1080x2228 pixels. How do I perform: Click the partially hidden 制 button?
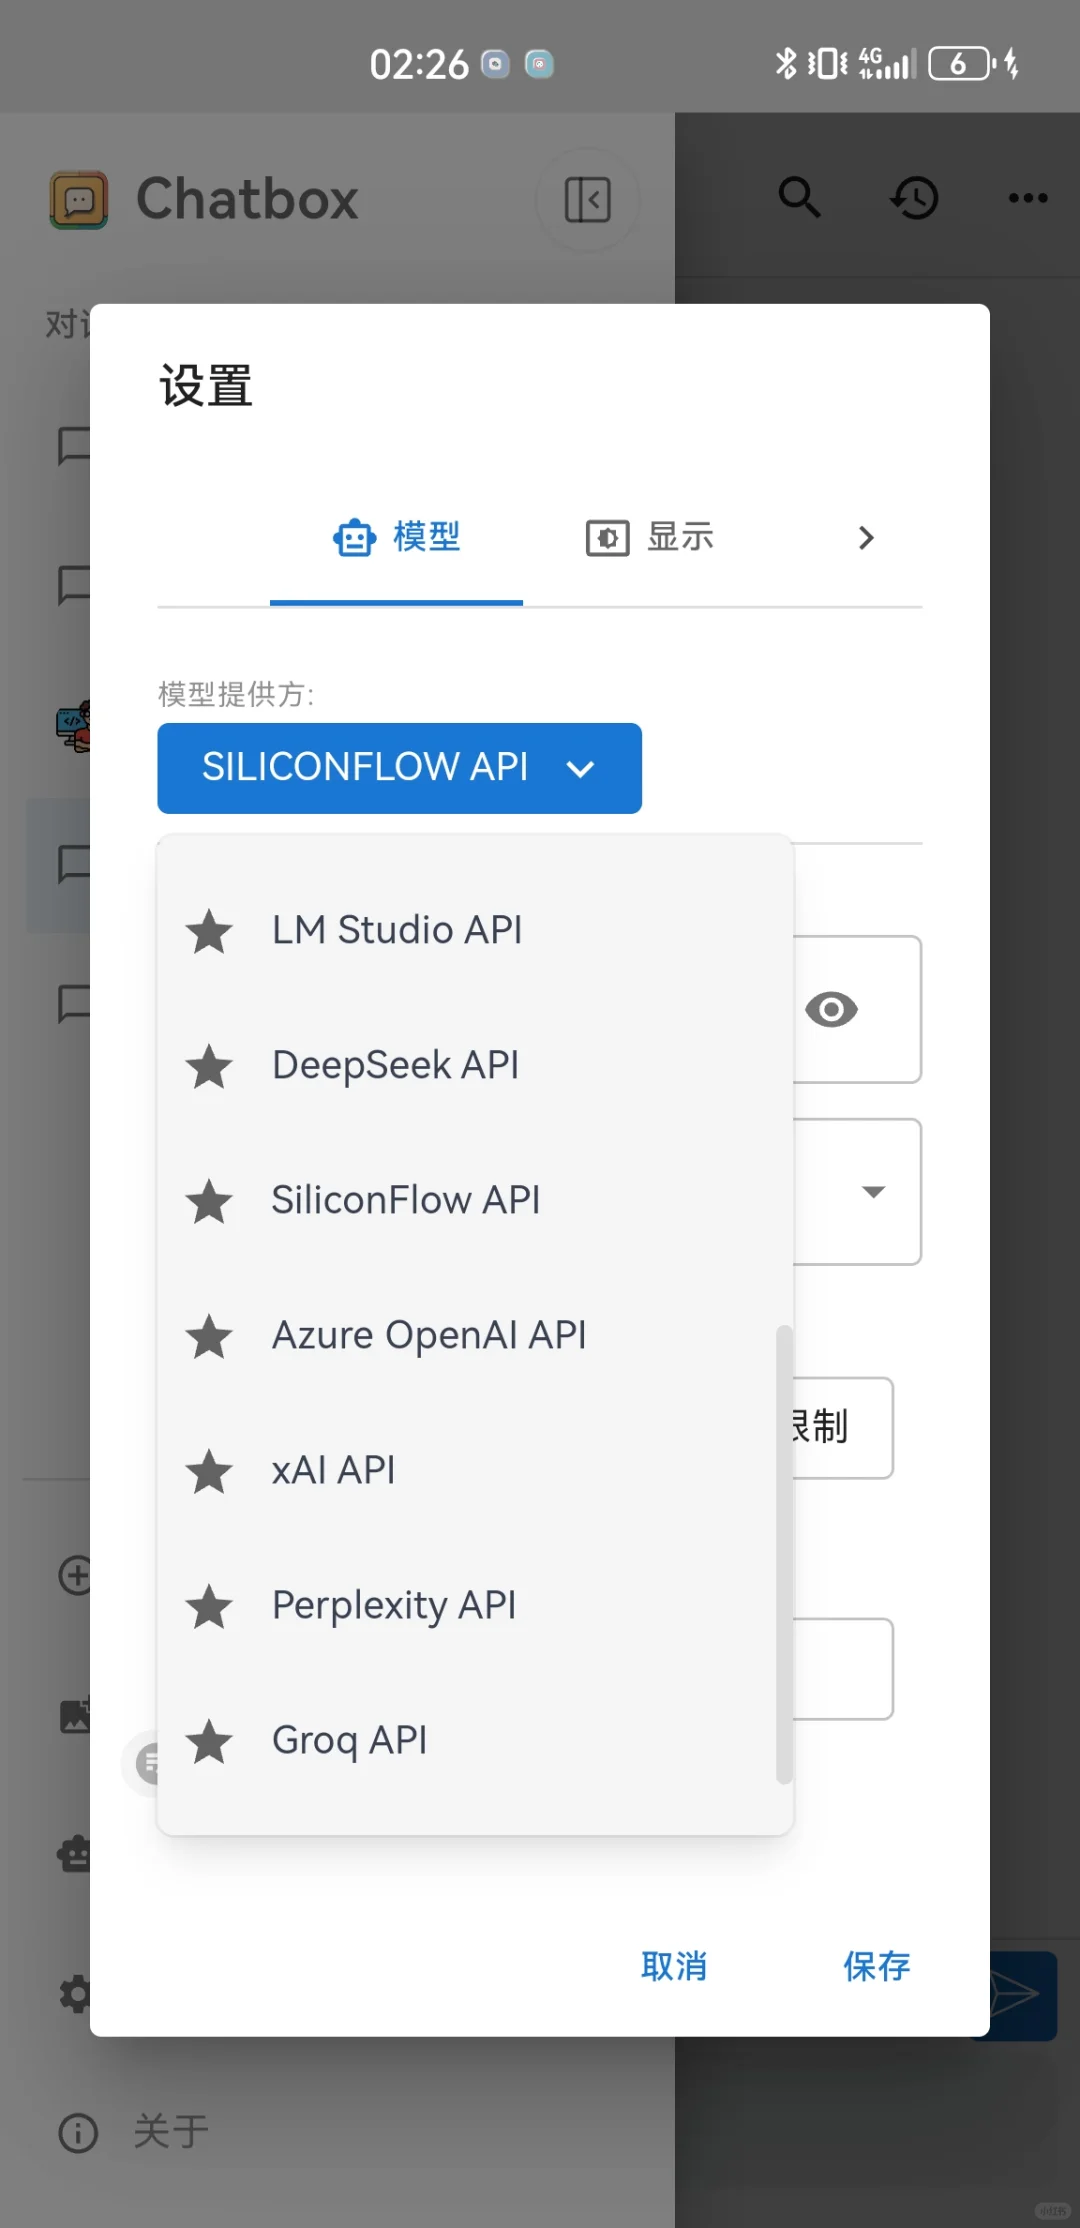click(842, 1427)
